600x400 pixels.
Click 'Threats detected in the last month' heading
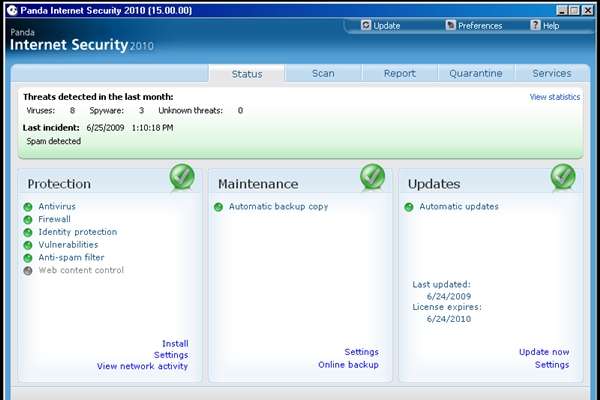tap(98, 97)
